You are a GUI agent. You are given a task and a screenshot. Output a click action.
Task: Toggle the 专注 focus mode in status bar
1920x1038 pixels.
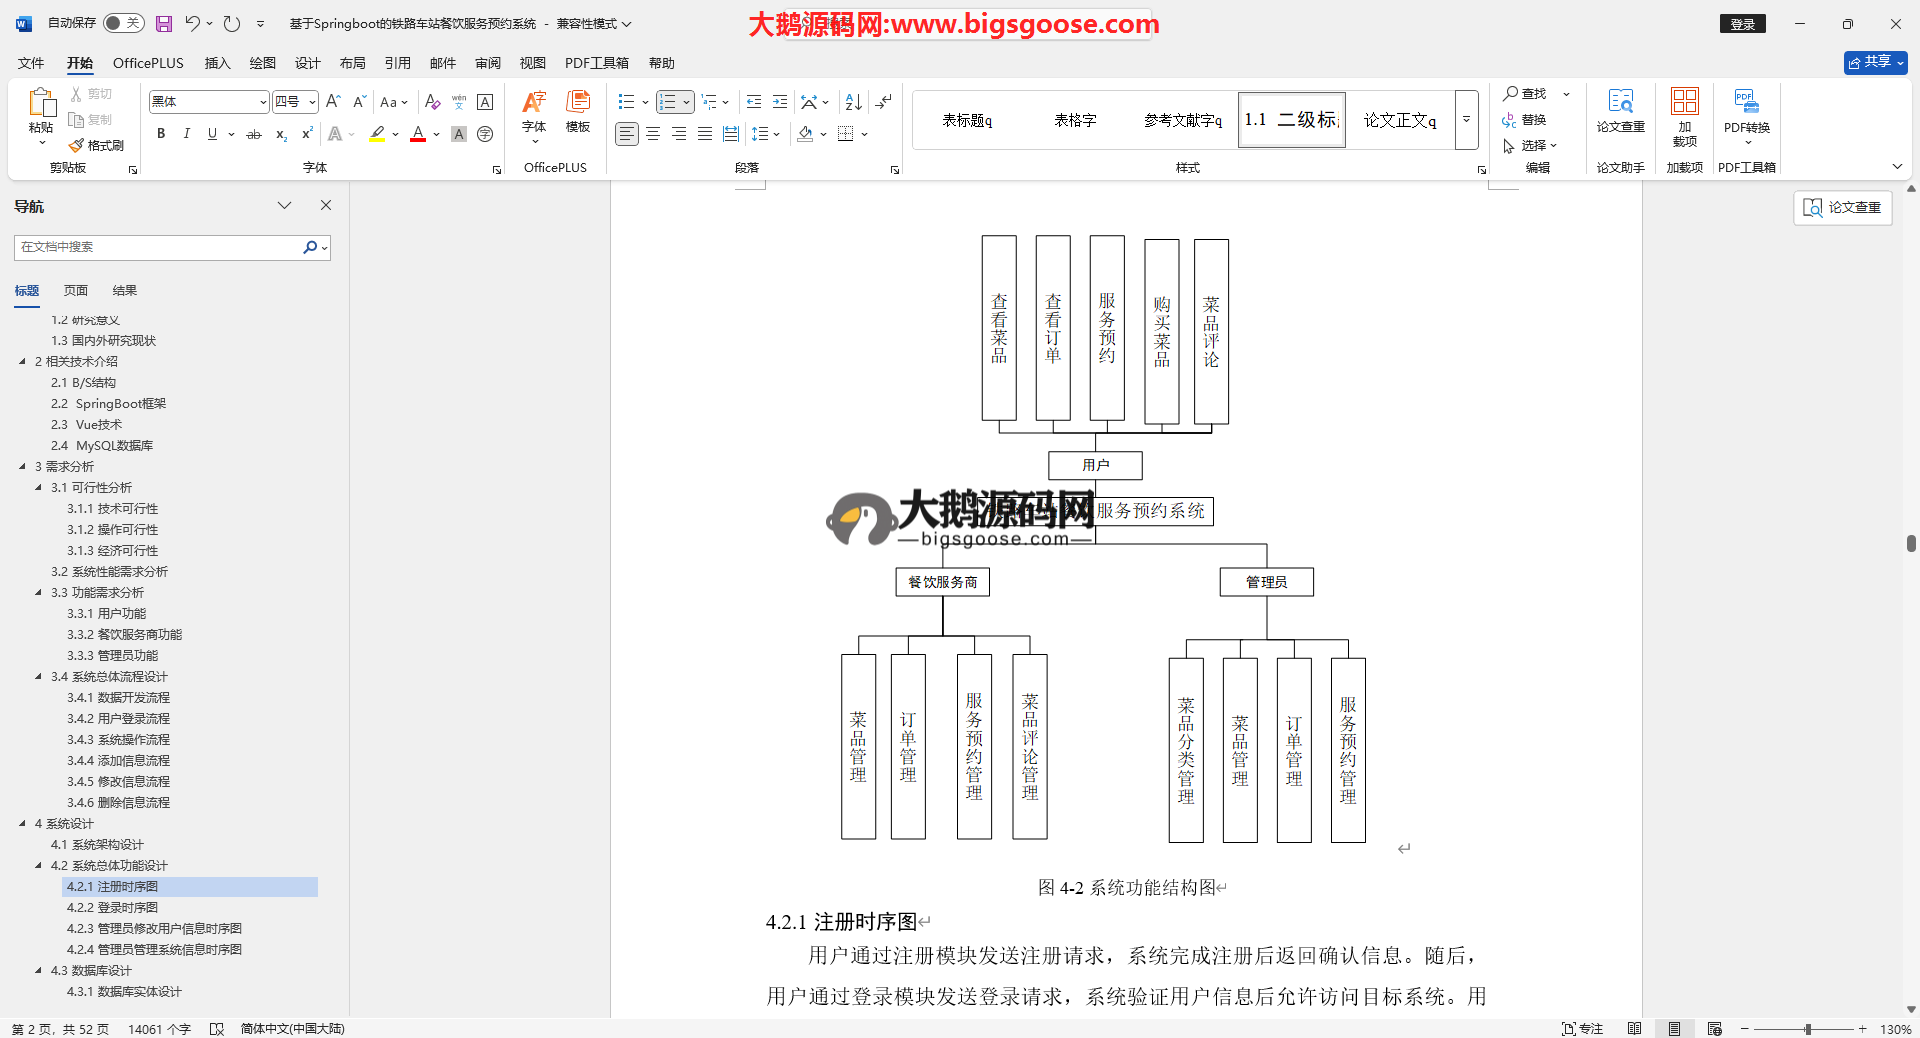coord(1582,1029)
